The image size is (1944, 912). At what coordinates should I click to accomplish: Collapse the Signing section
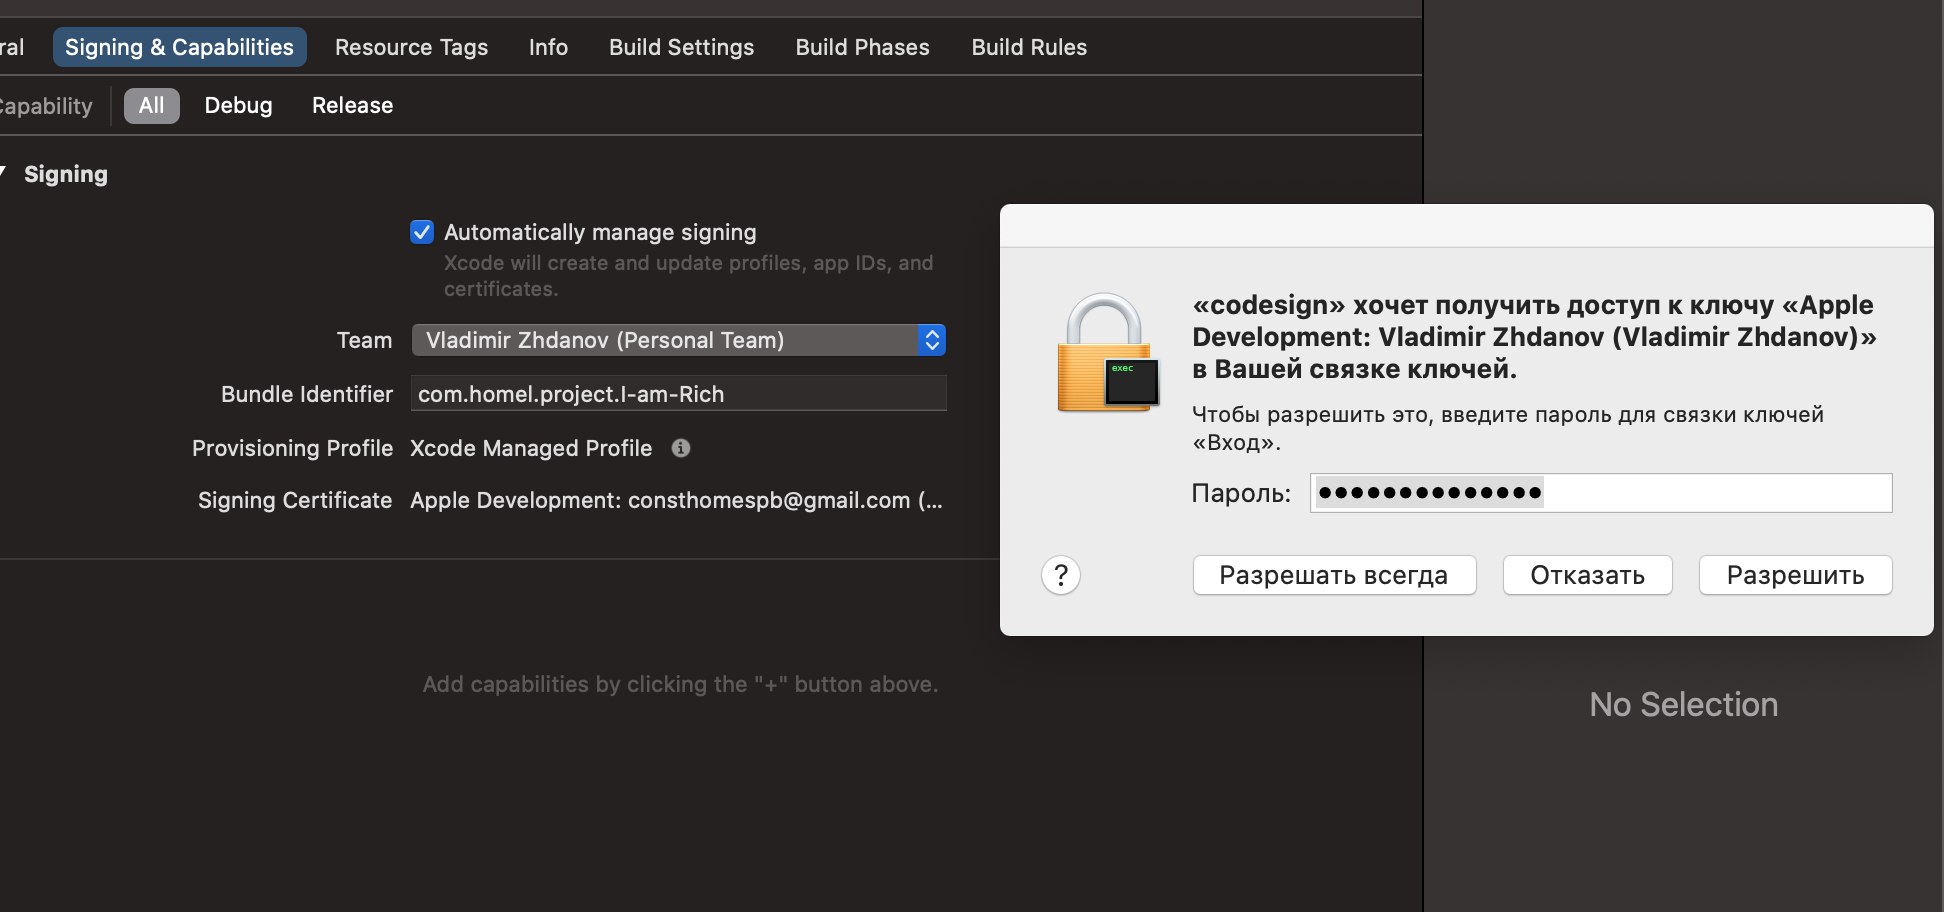click(3, 174)
